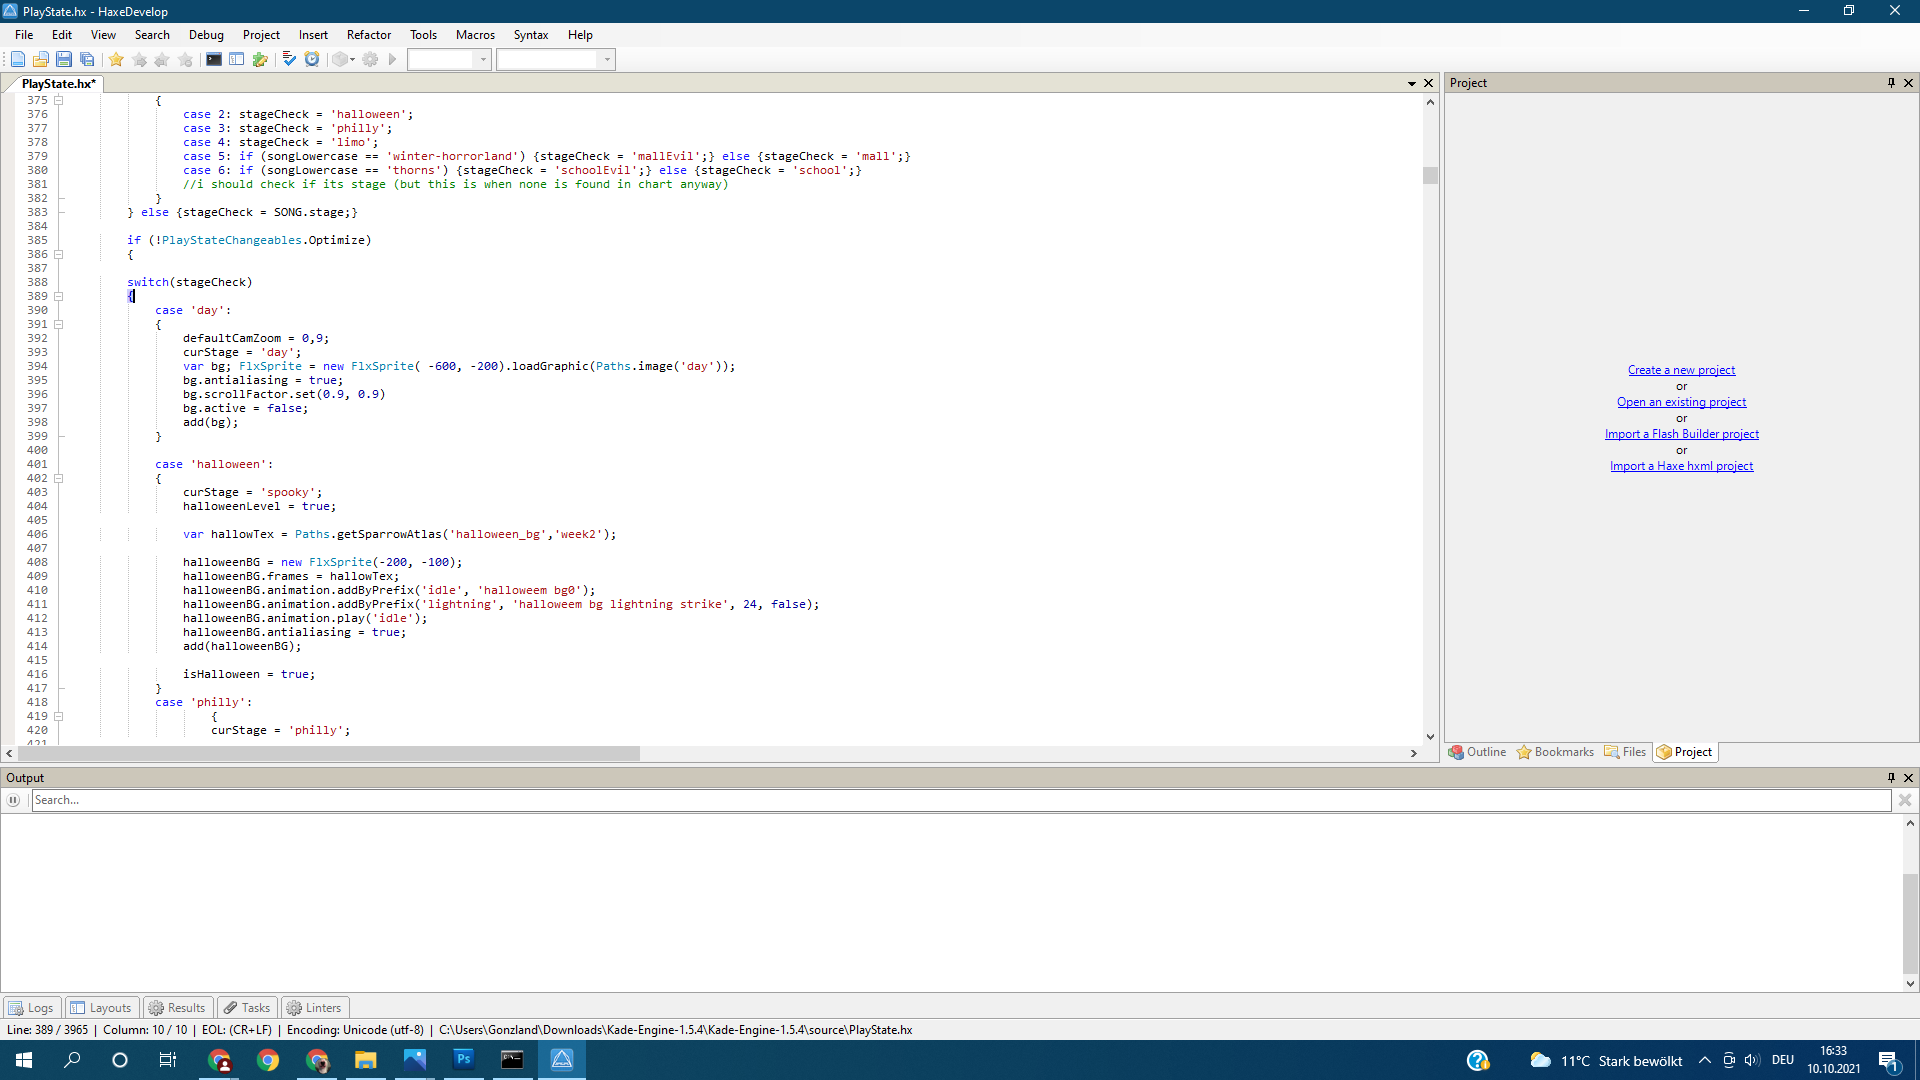
Task: Pin the Project panel
Action: click(1890, 83)
